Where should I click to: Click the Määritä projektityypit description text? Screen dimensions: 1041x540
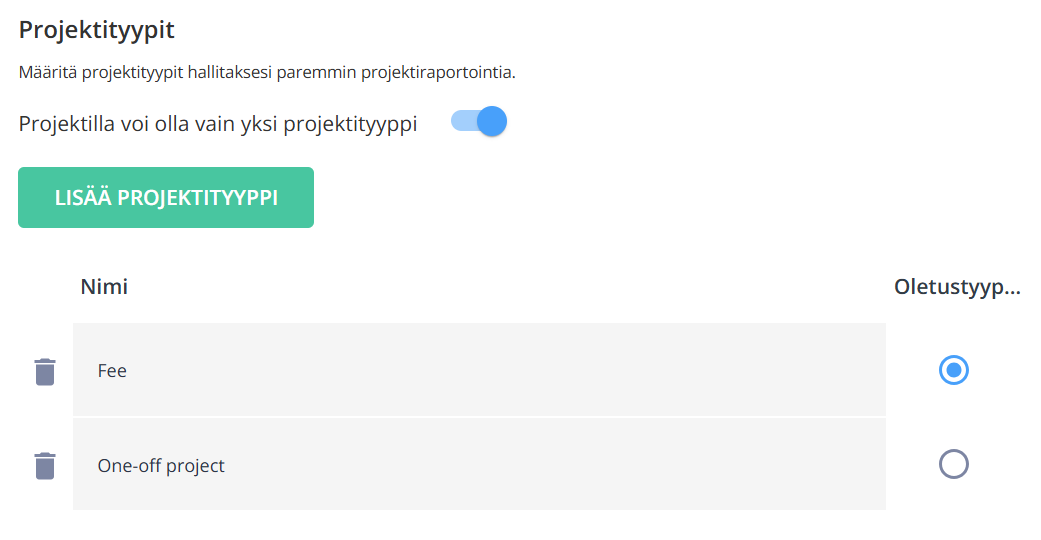[267, 72]
